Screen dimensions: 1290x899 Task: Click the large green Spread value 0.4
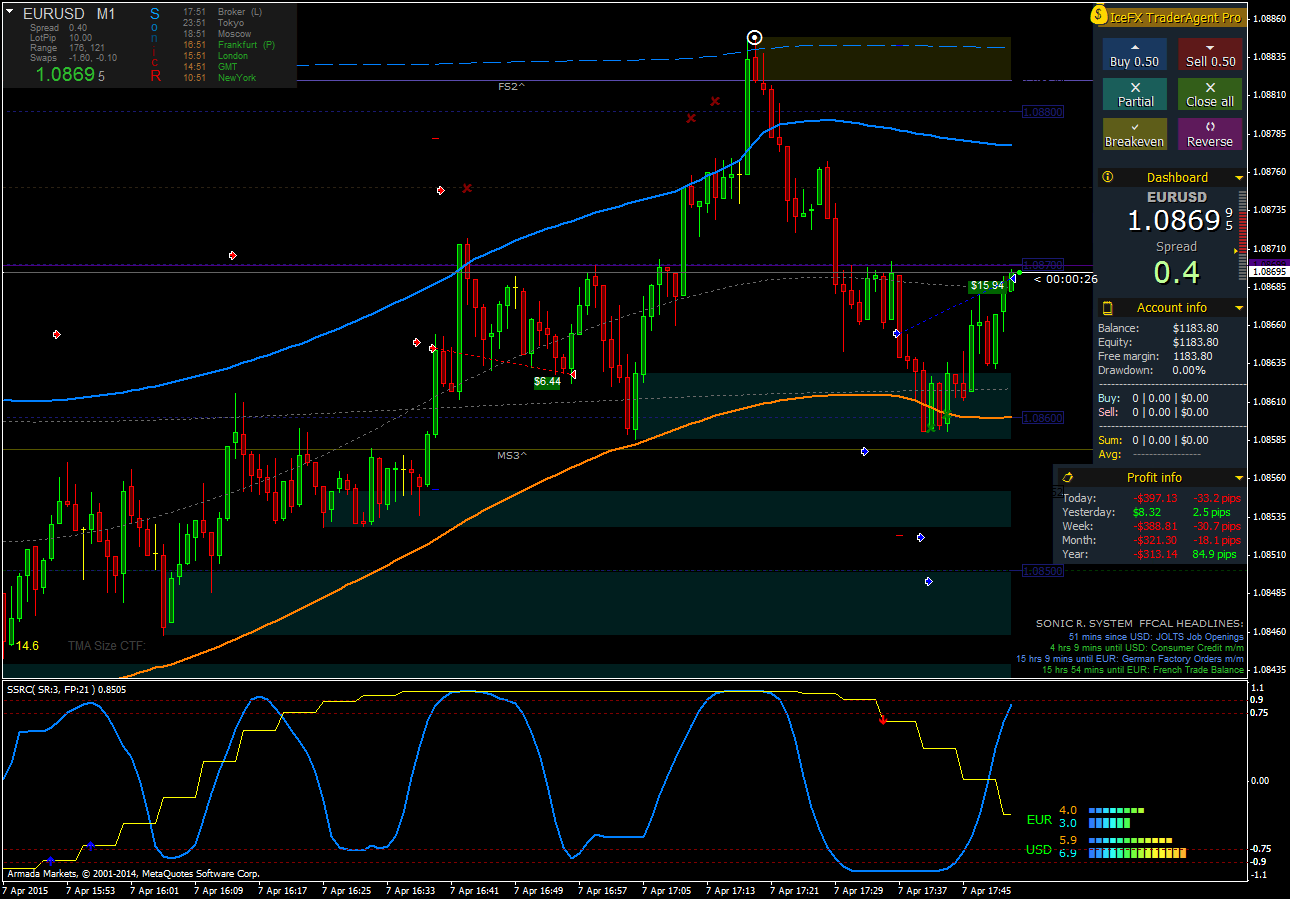(1176, 272)
